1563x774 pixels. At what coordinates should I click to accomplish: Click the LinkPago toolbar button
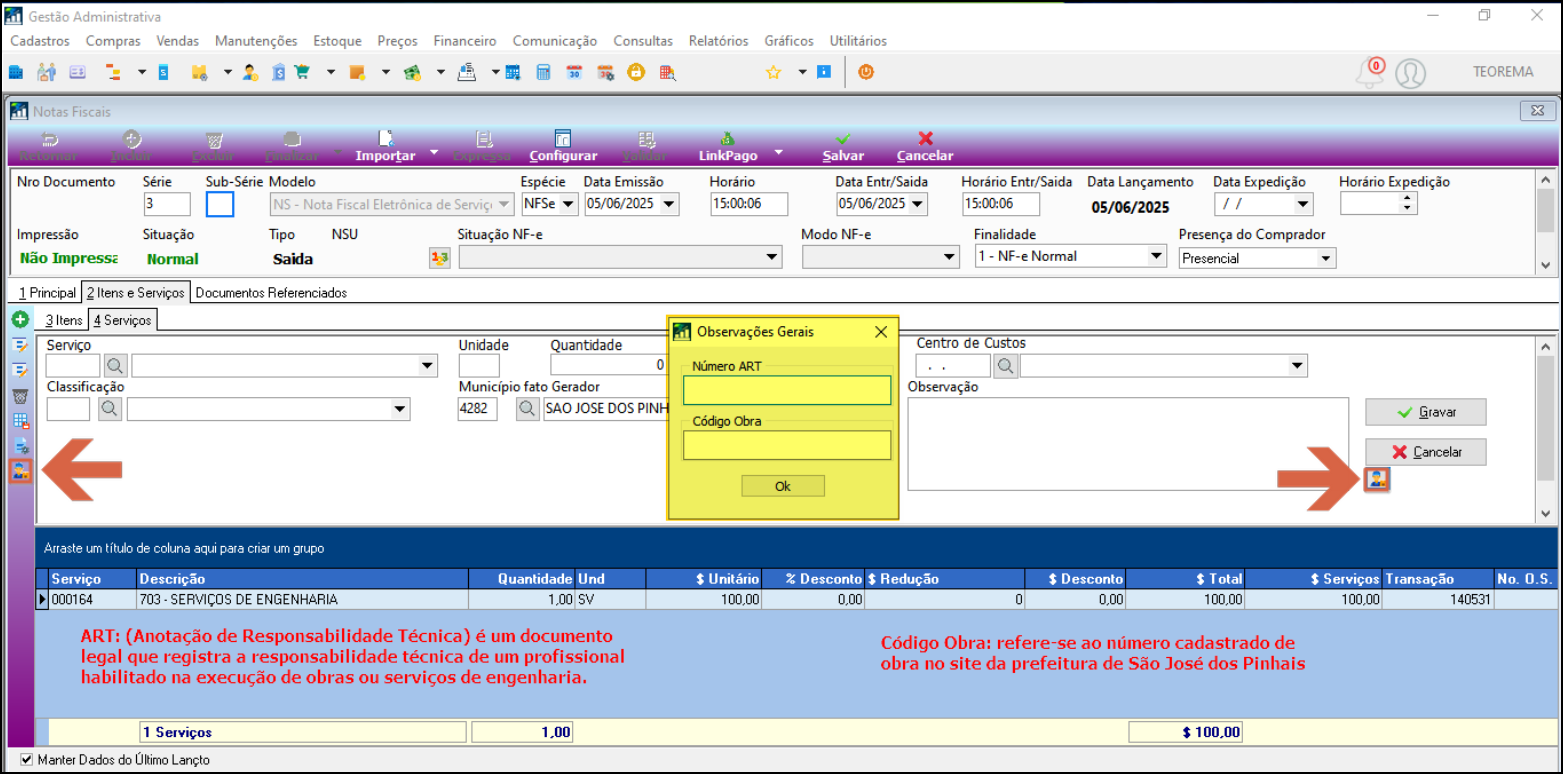(x=728, y=146)
